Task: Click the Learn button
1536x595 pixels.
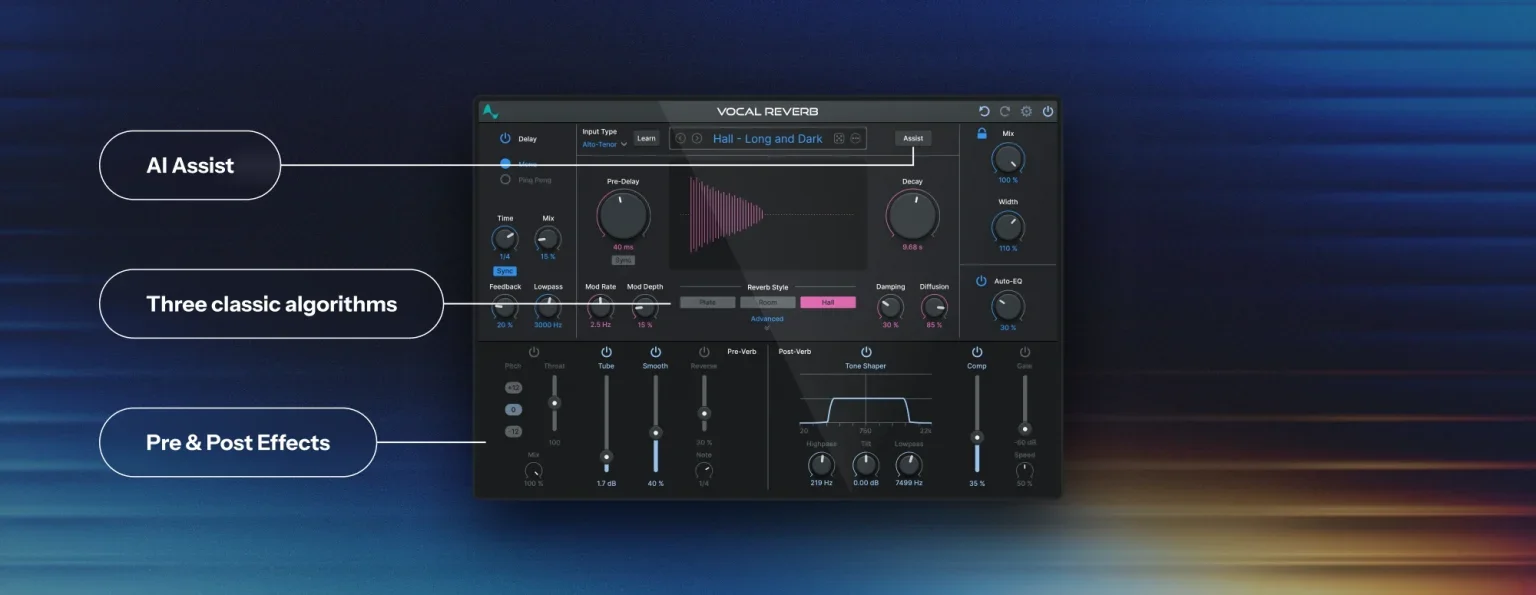Action: 646,138
